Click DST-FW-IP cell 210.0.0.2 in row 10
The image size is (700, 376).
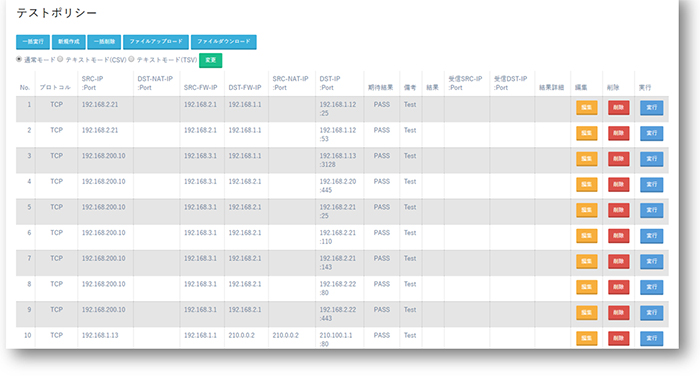(x=242, y=335)
